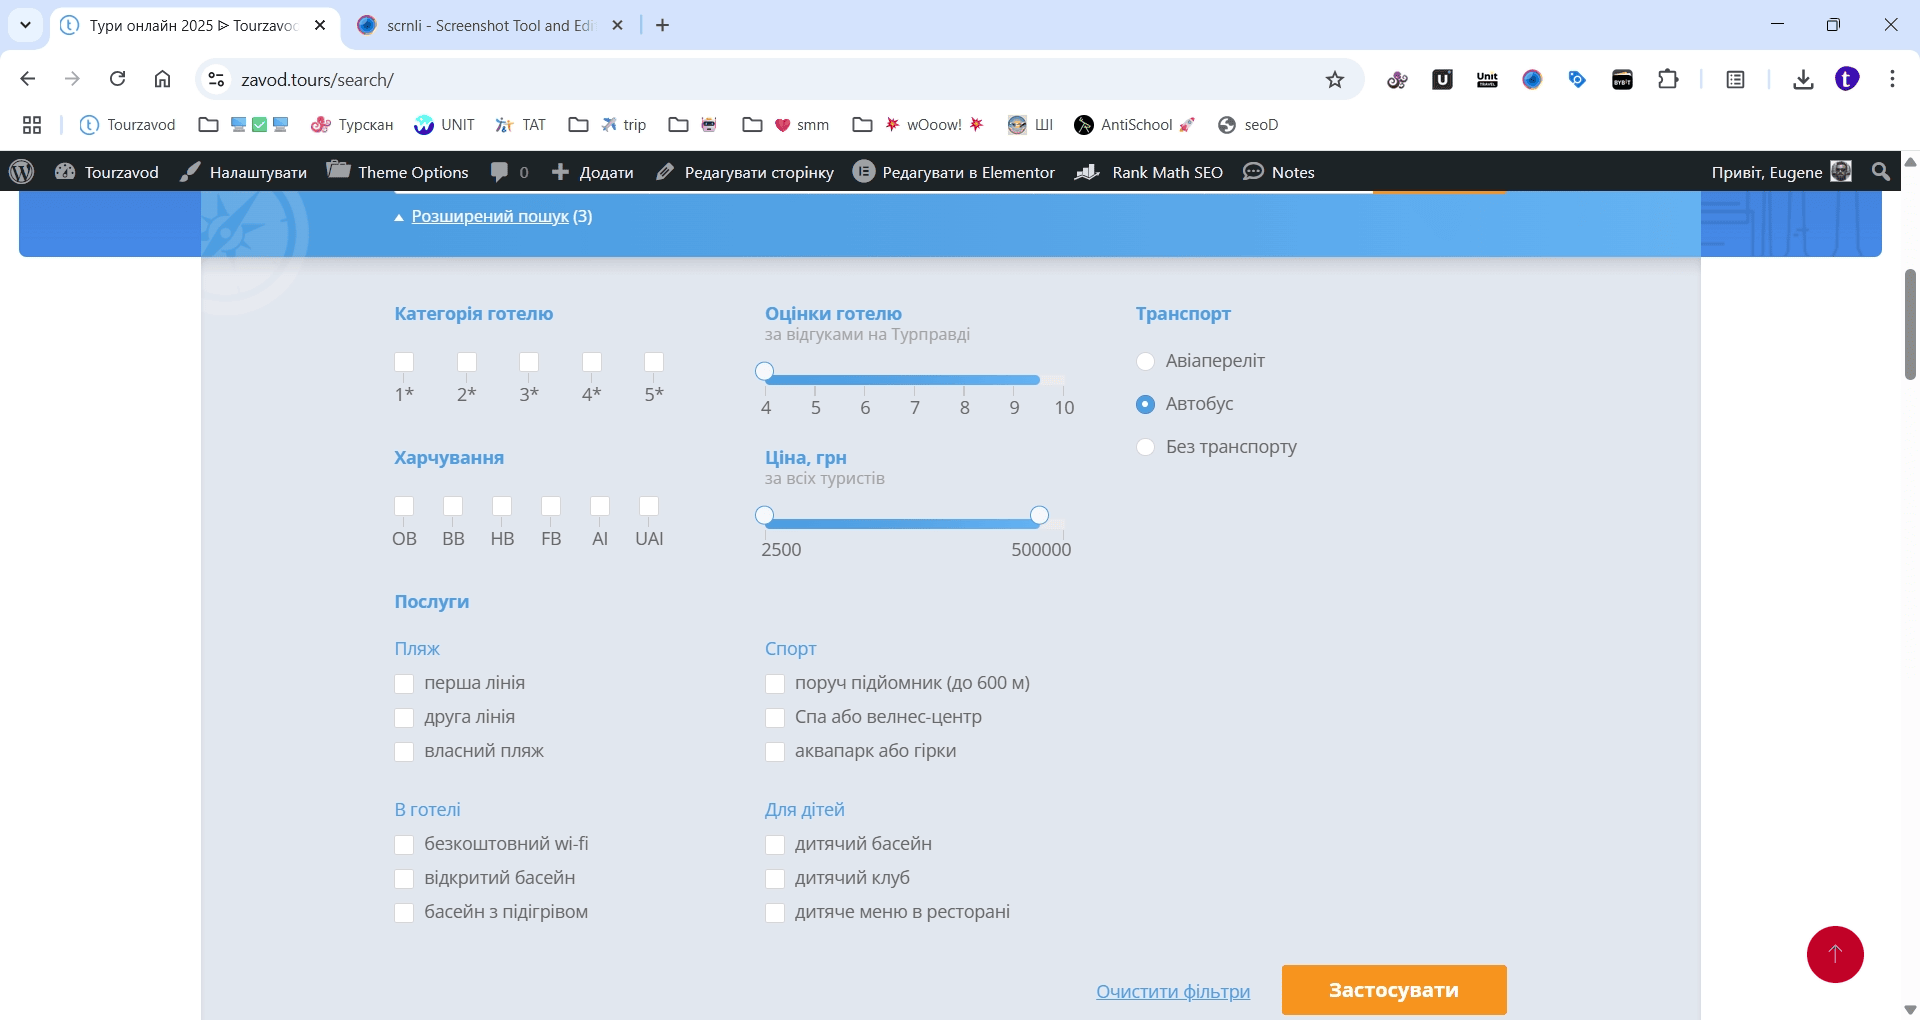This screenshot has width=1920, height=1020.
Task: Open 'Rank Math SEO' admin menu
Action: point(1149,172)
